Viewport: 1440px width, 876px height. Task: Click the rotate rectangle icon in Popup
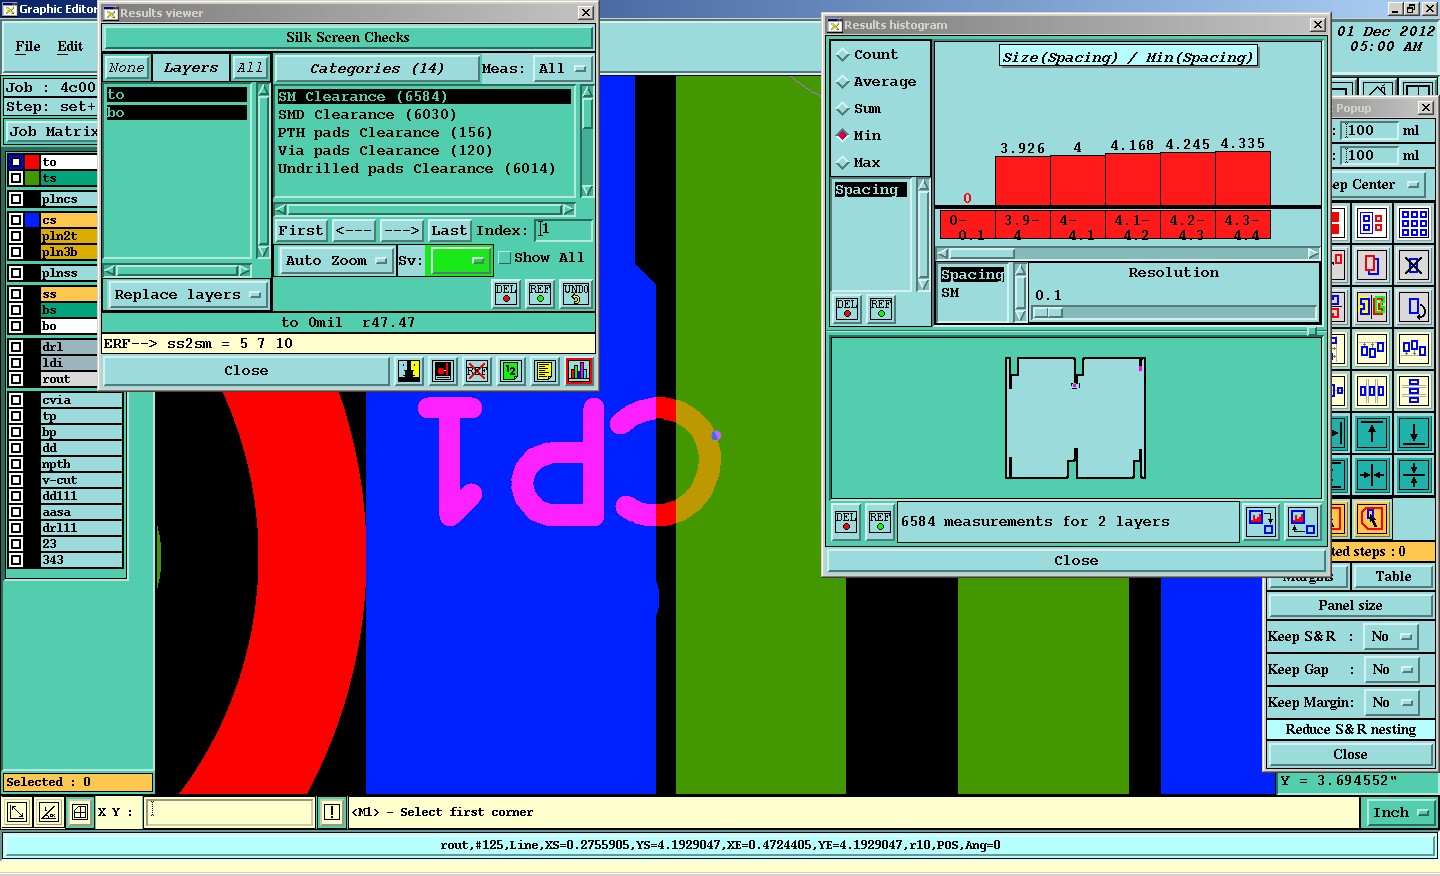pos(1414,307)
